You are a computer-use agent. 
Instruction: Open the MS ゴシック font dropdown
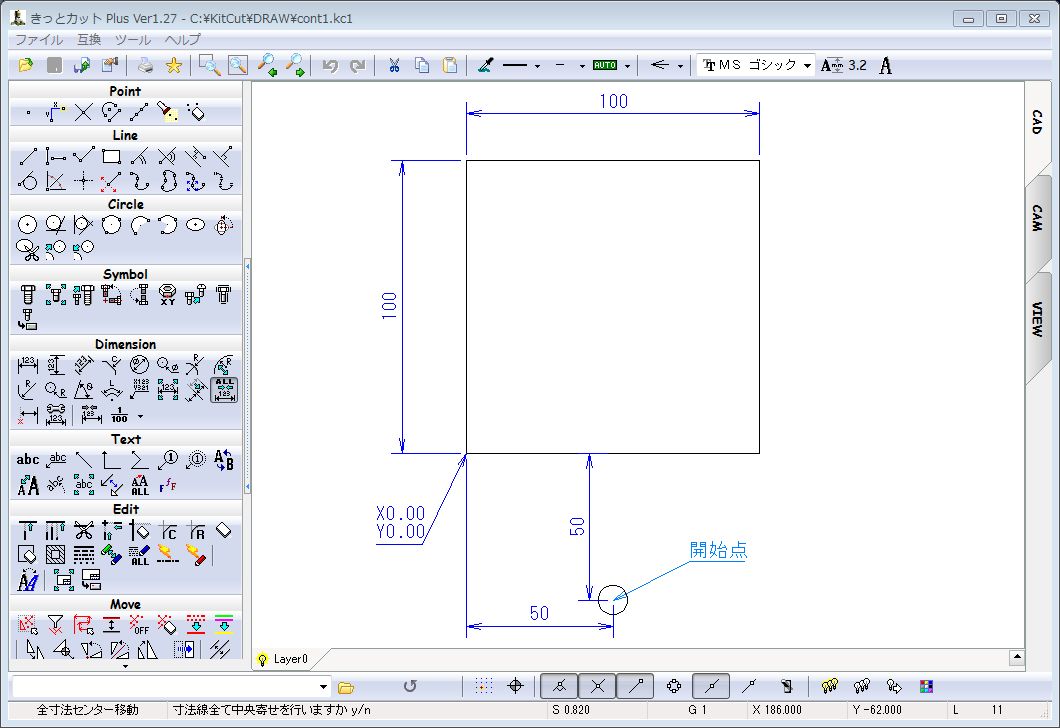click(807, 66)
